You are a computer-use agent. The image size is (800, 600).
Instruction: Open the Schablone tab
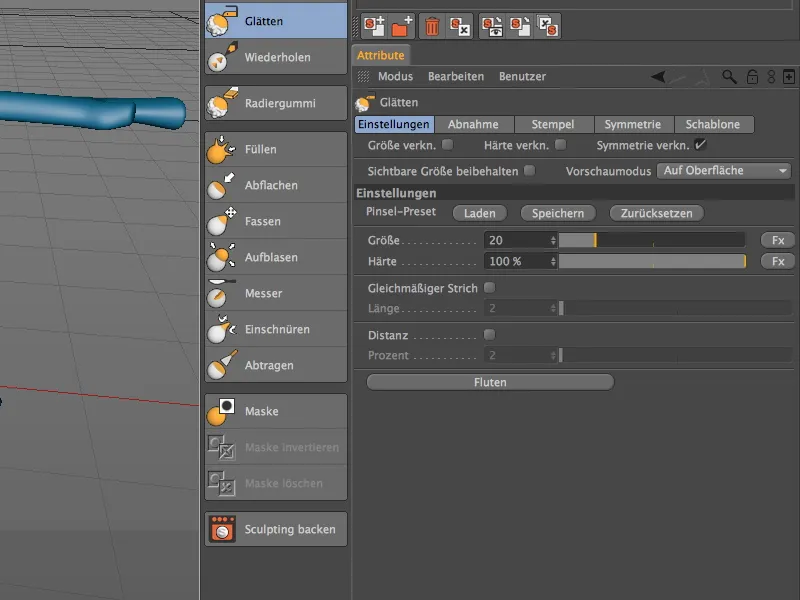click(713, 124)
